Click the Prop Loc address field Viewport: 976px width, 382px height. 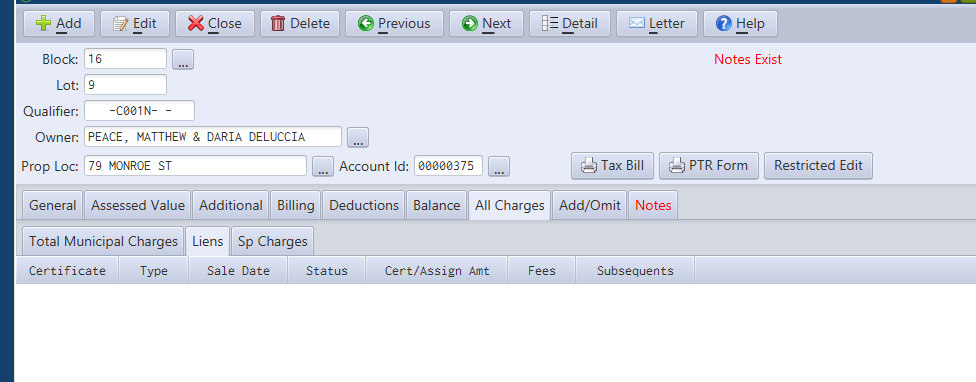(x=195, y=166)
